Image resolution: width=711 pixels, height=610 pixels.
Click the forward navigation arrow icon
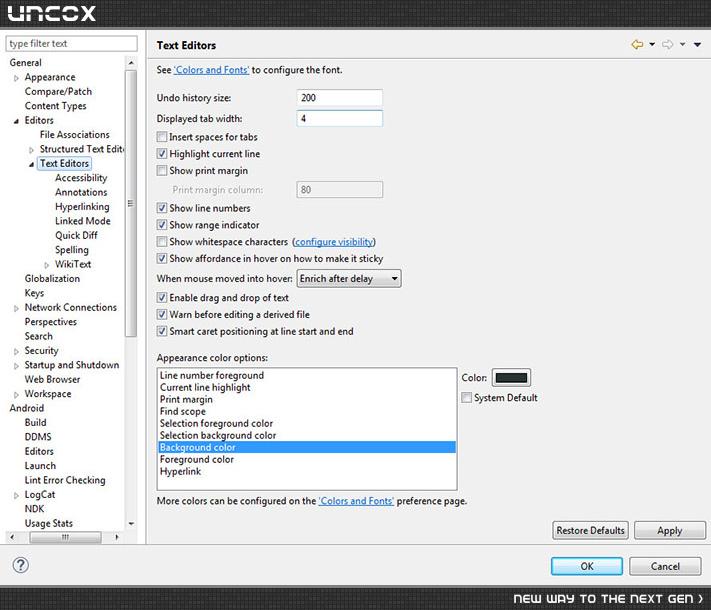(667, 44)
